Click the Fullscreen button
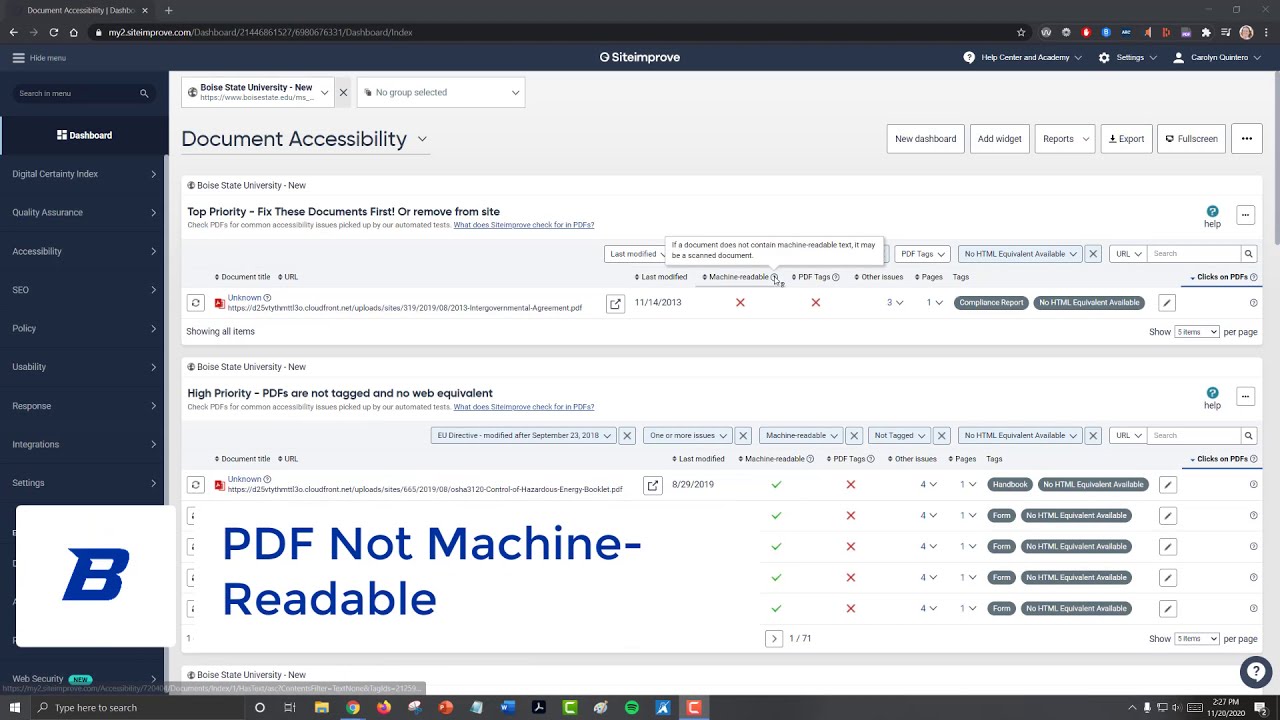 click(1192, 139)
